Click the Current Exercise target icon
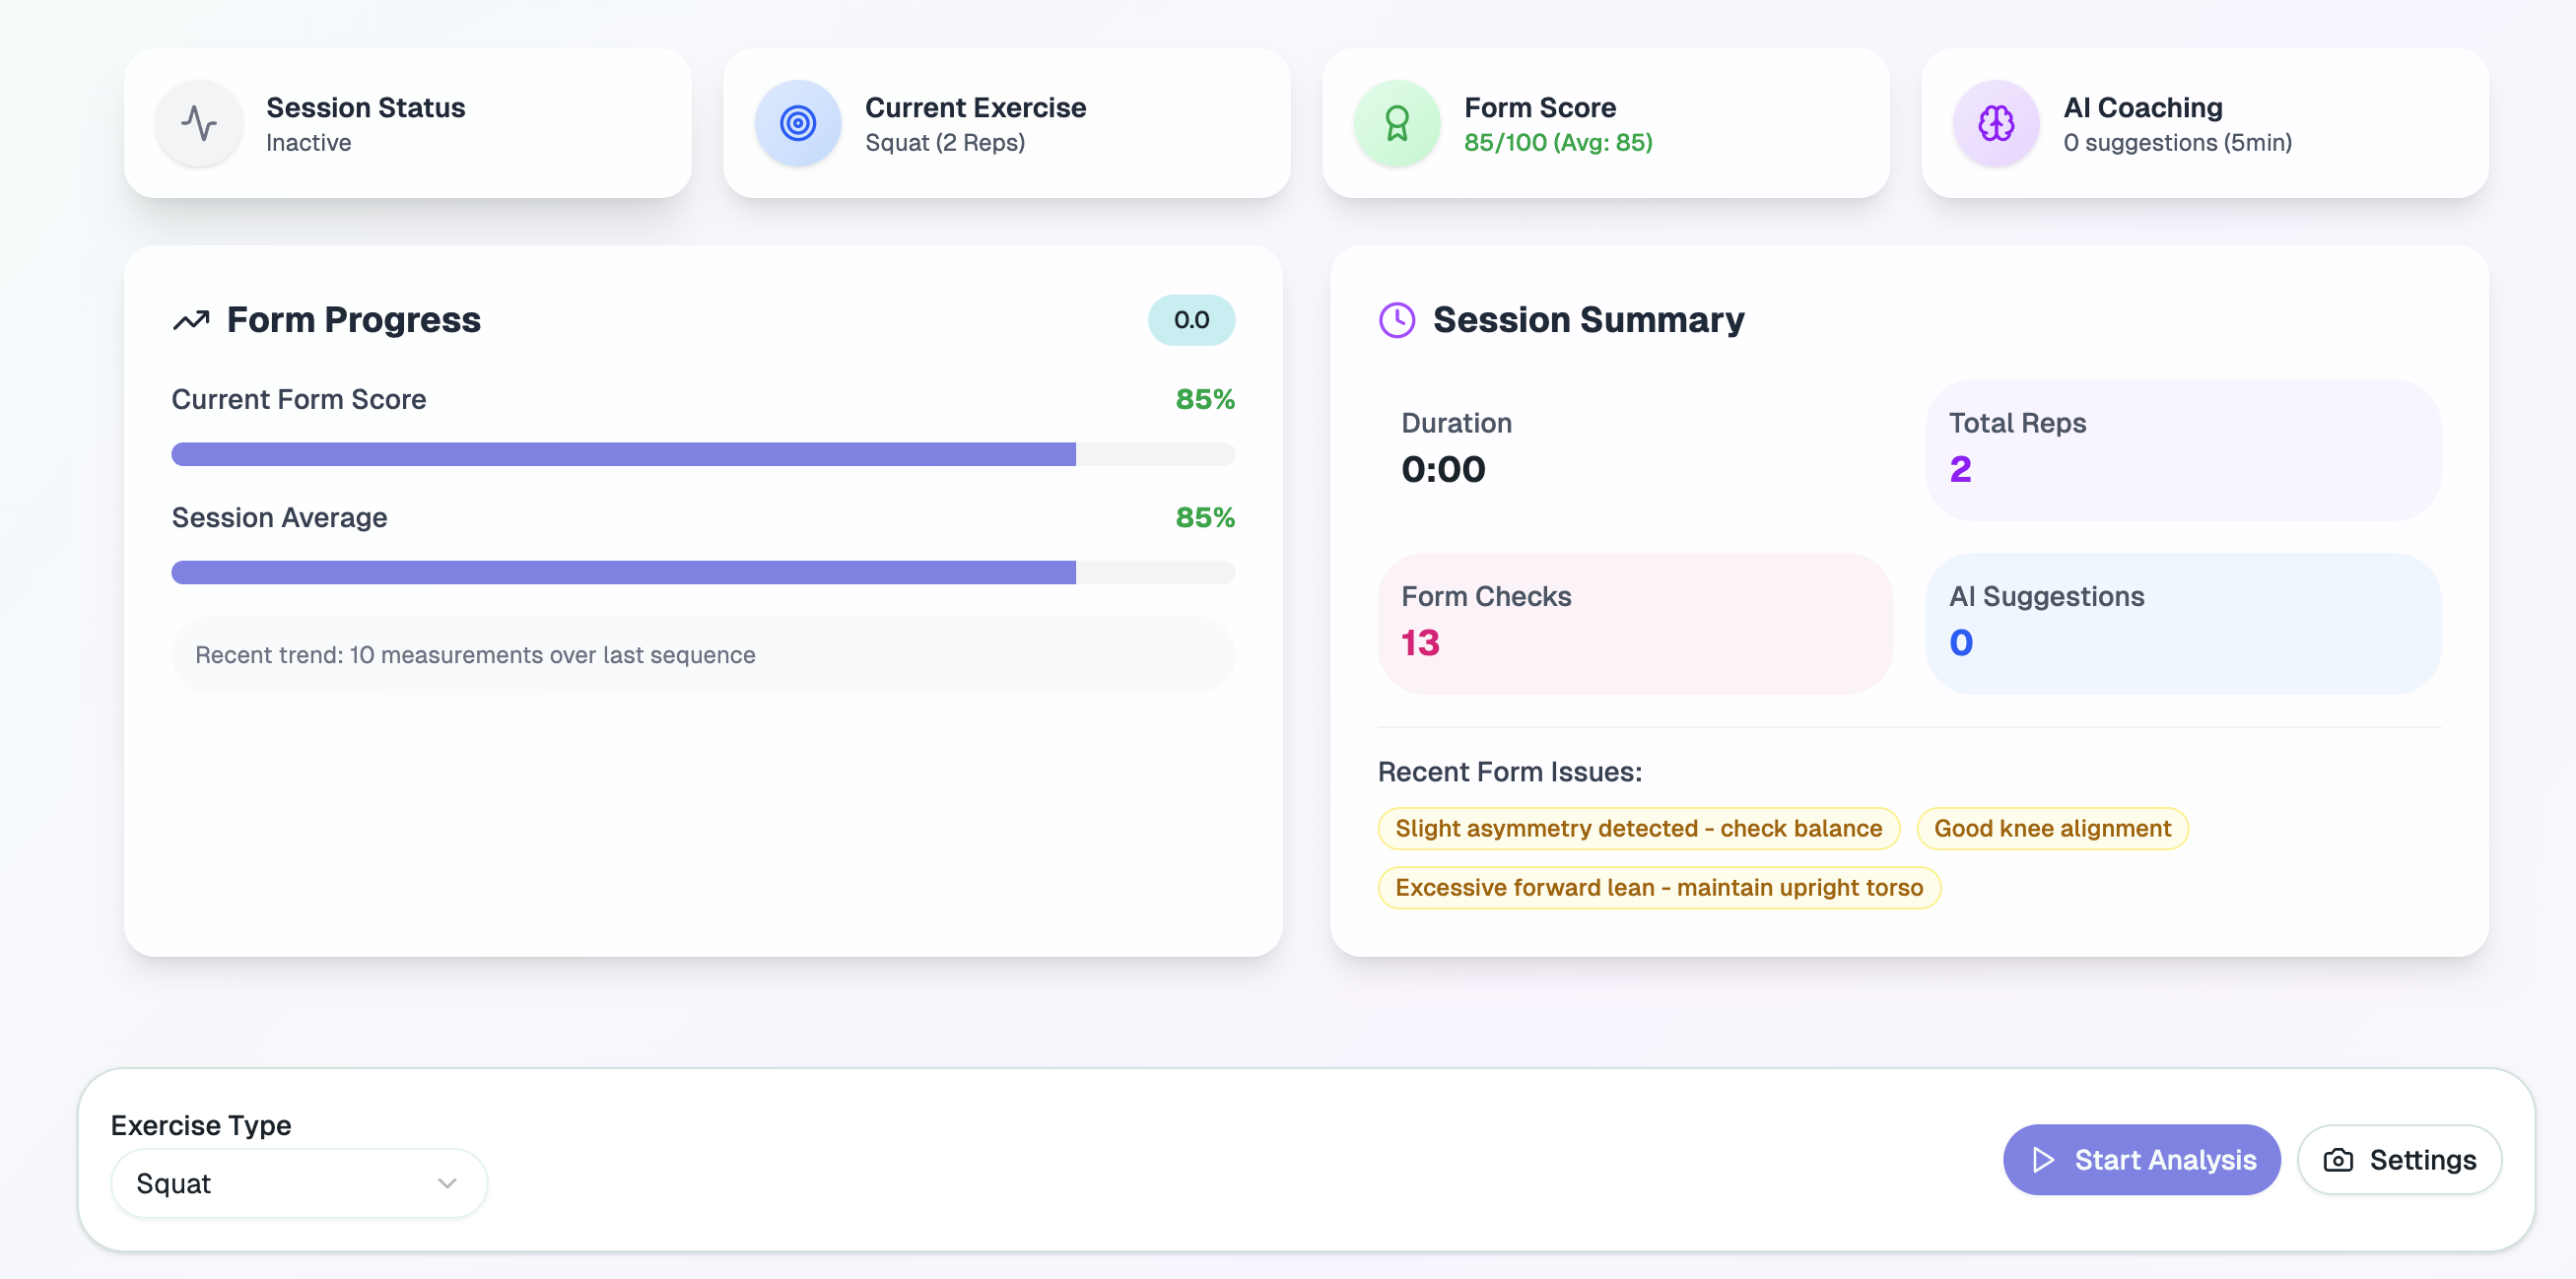Image resolution: width=2576 pixels, height=1279 pixels. tap(797, 124)
